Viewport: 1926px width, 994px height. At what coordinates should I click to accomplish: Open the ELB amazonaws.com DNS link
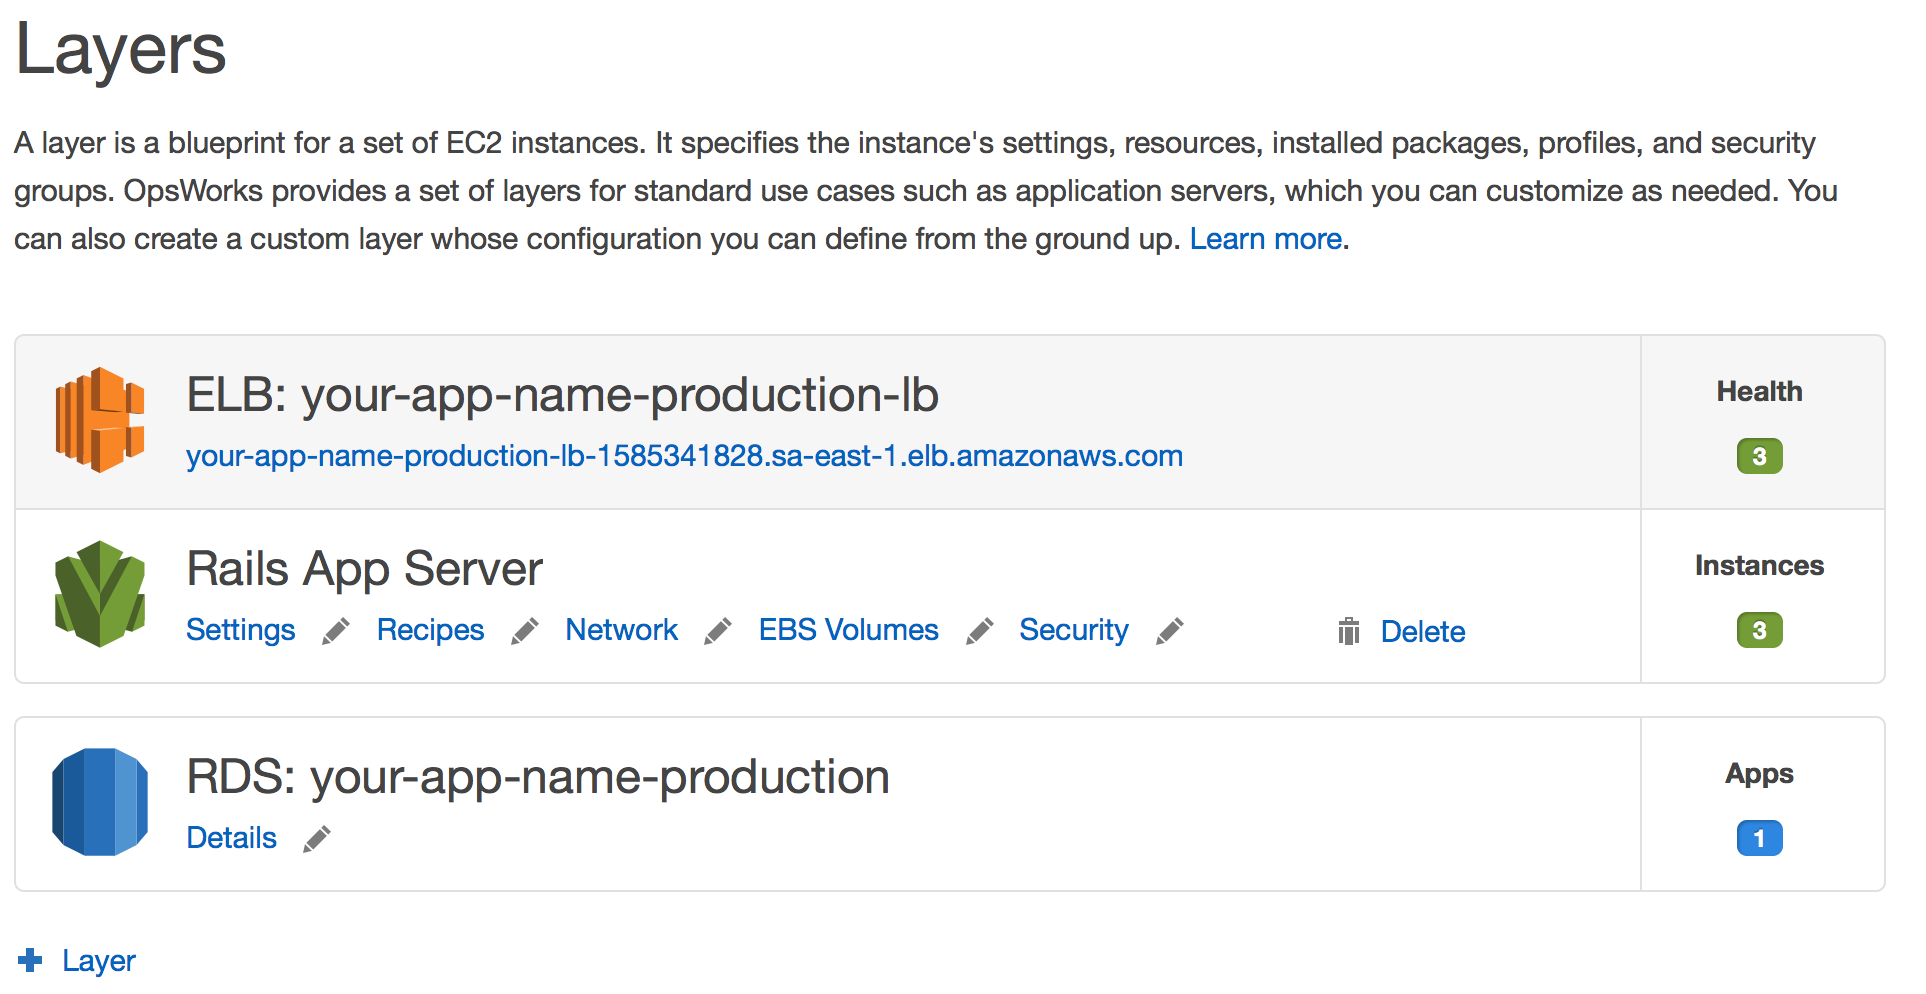coord(684,456)
